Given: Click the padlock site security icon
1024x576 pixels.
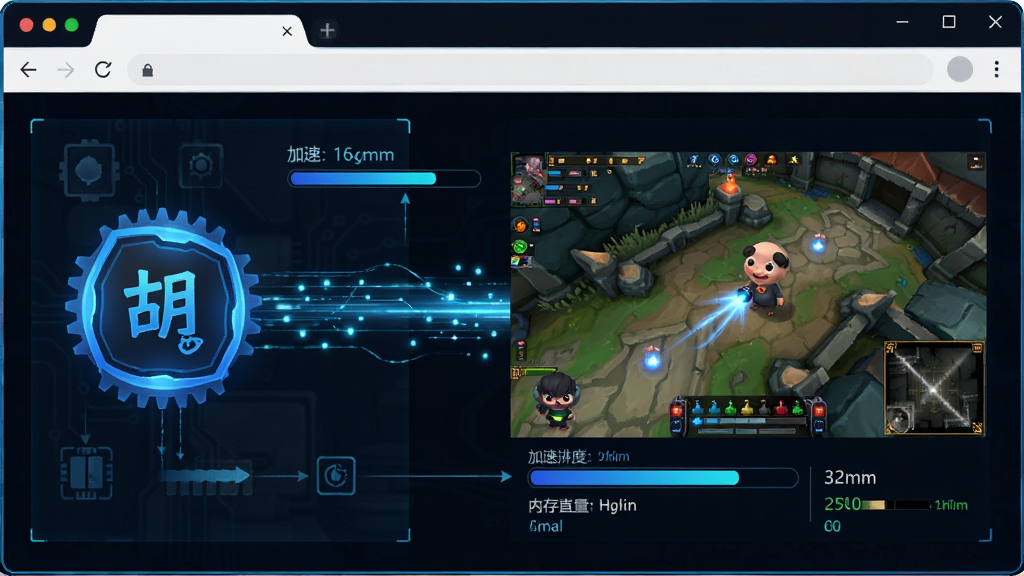Looking at the screenshot, I should 148,70.
